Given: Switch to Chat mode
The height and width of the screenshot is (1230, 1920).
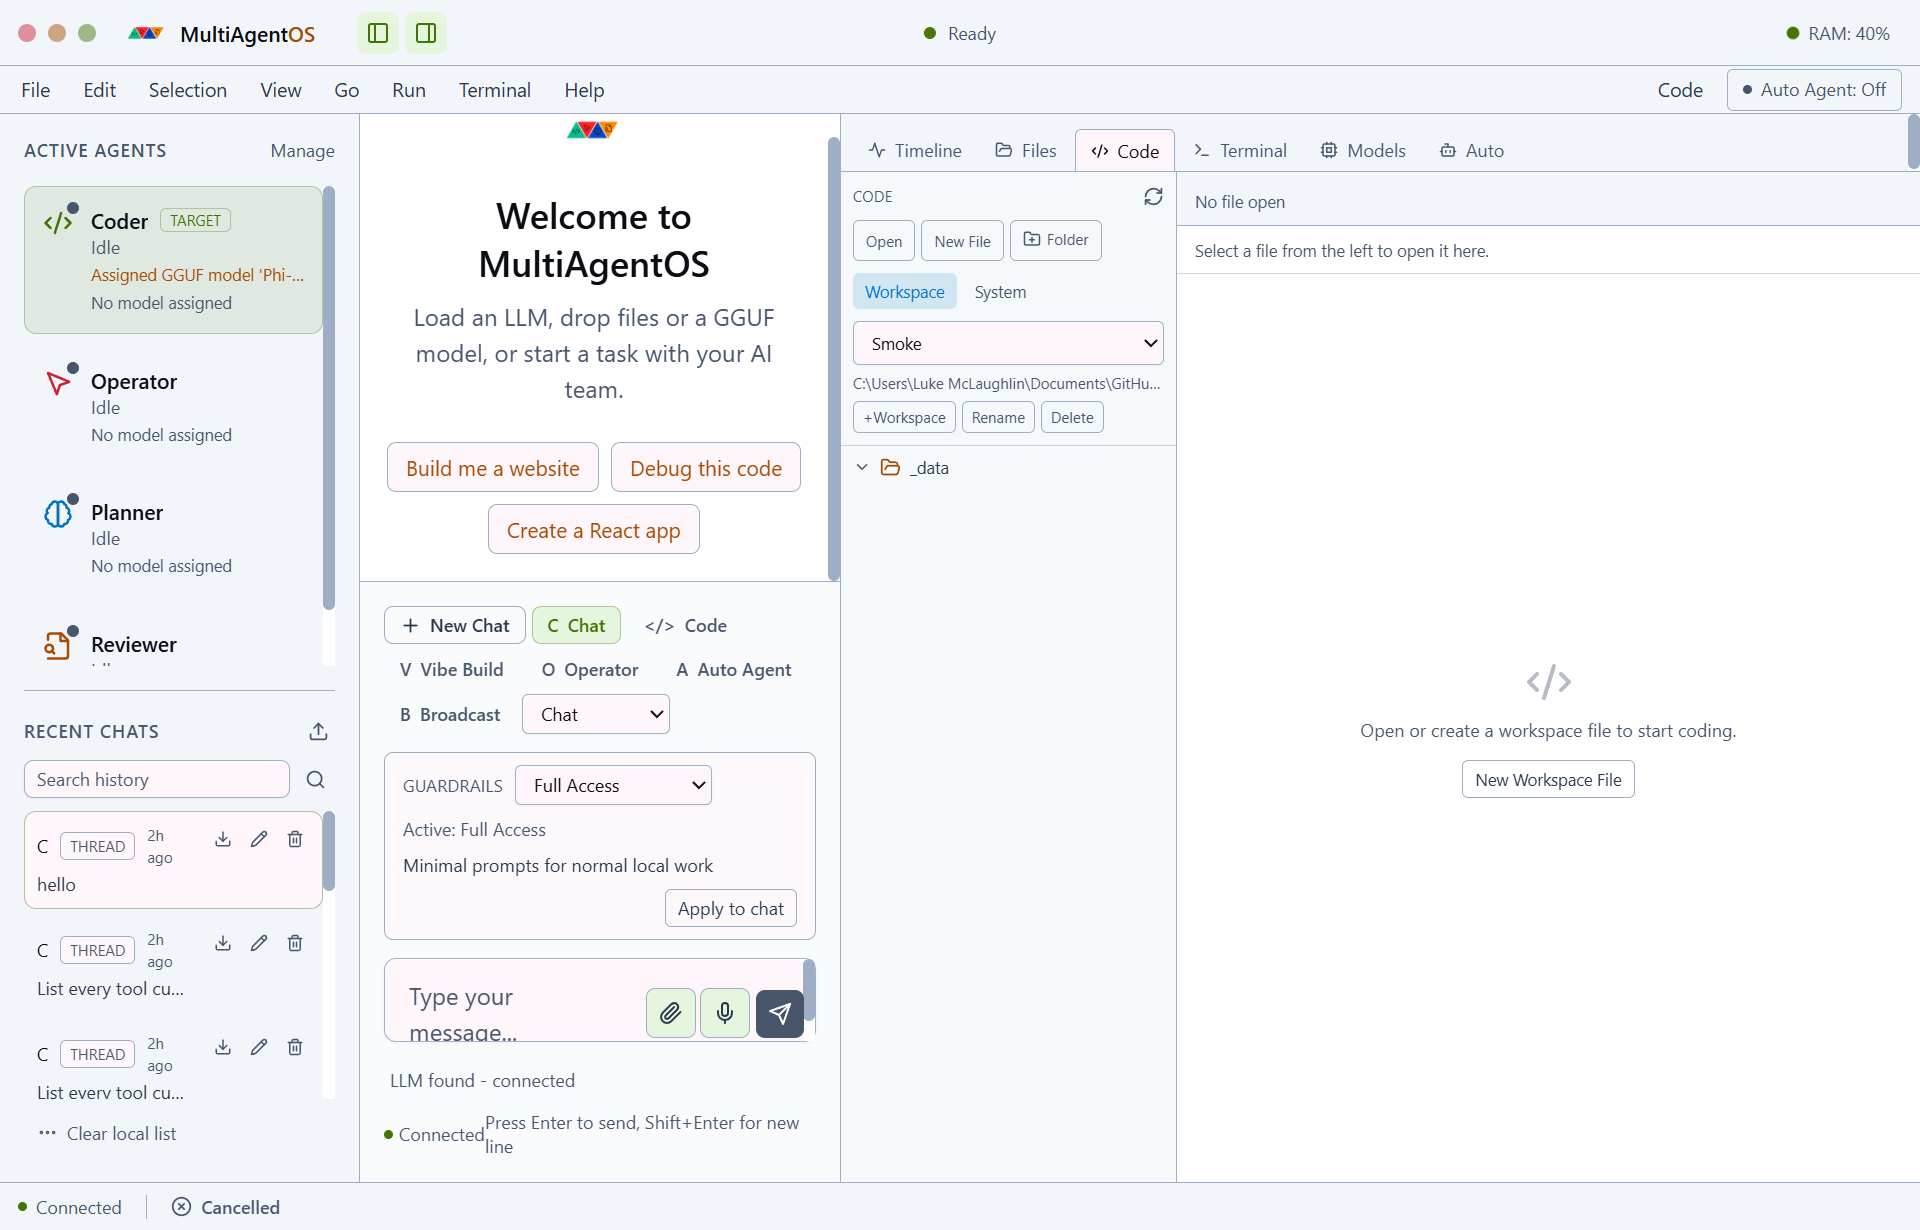Looking at the screenshot, I should click(x=576, y=626).
